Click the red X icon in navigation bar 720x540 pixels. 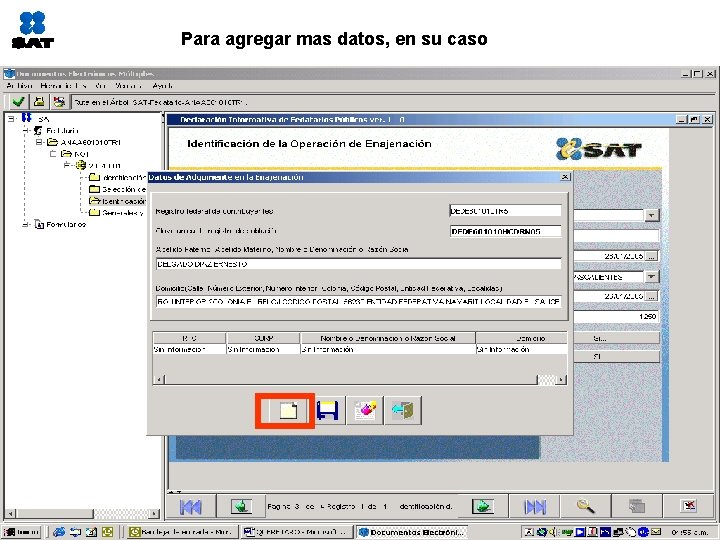[x=689, y=506]
